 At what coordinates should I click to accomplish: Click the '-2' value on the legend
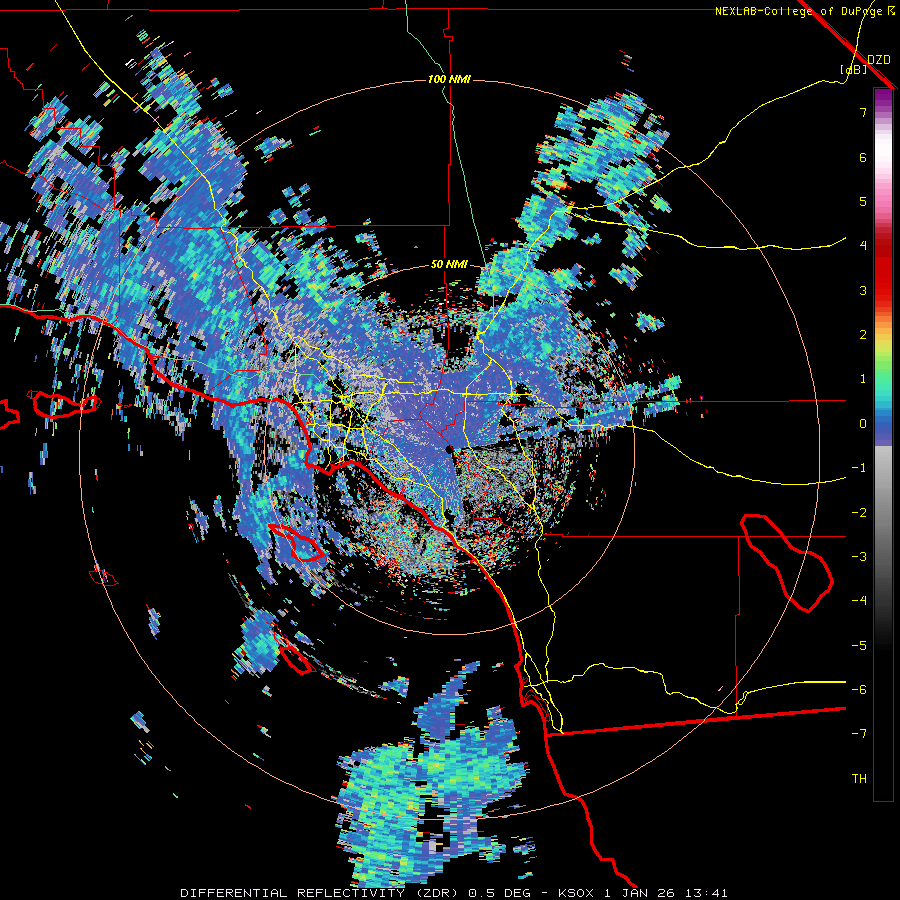(x=859, y=512)
